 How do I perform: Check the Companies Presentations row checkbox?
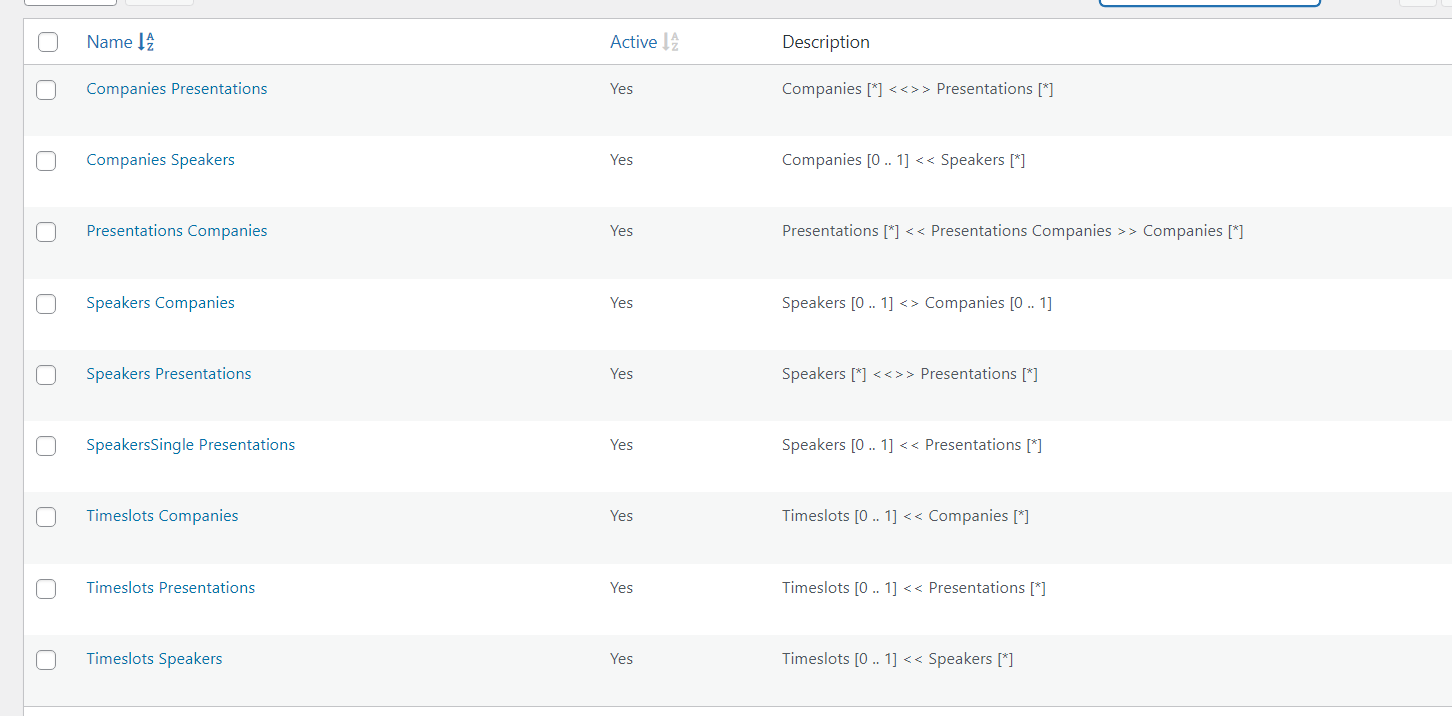[x=46, y=90]
